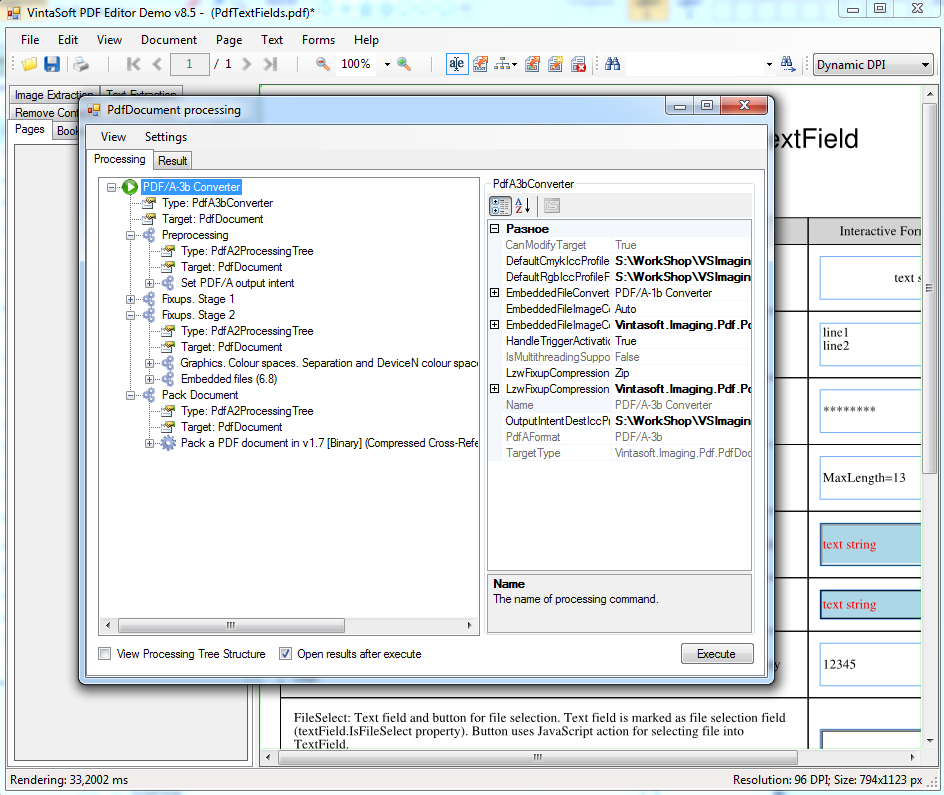Go to the next page arrow
944x795 pixels.
pos(246,64)
